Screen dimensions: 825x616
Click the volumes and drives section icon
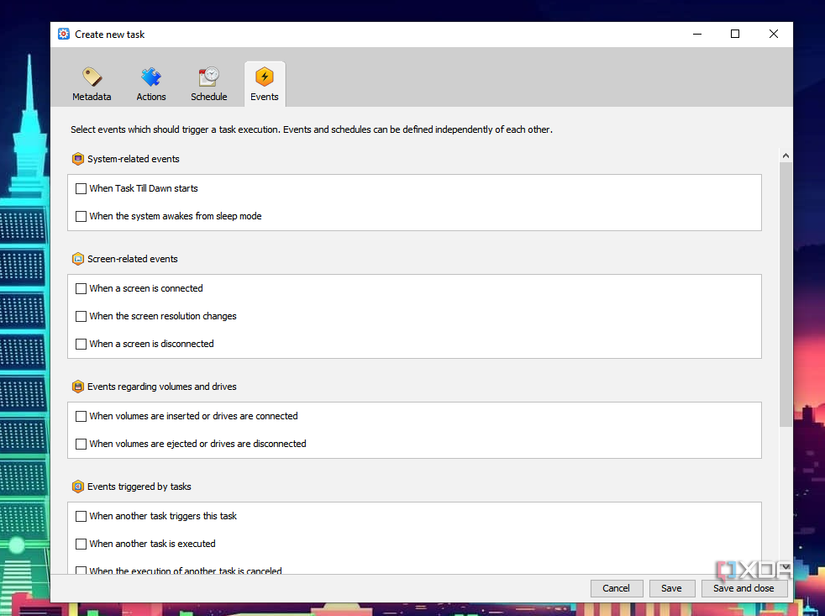(78, 387)
